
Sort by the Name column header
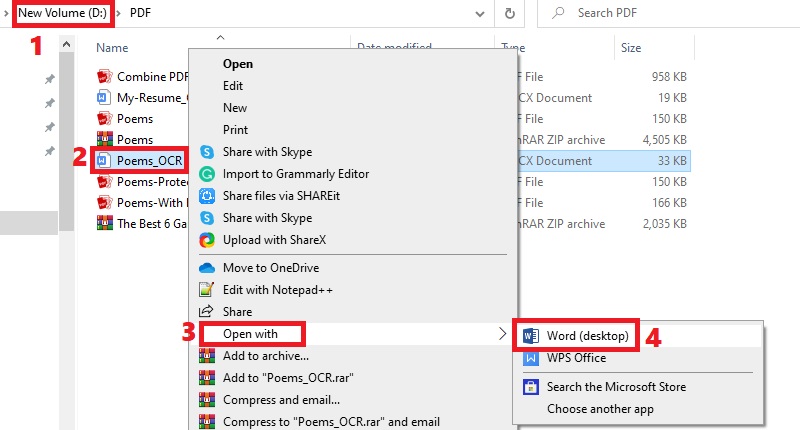pos(112,48)
